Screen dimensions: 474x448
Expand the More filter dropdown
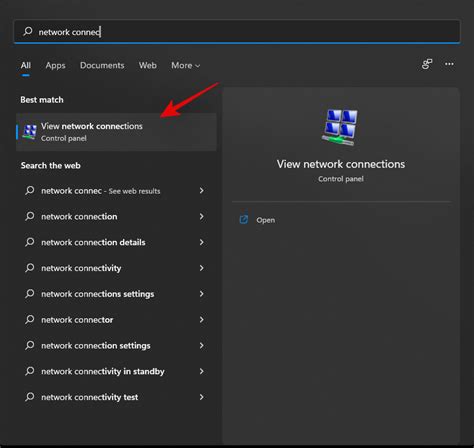point(186,65)
